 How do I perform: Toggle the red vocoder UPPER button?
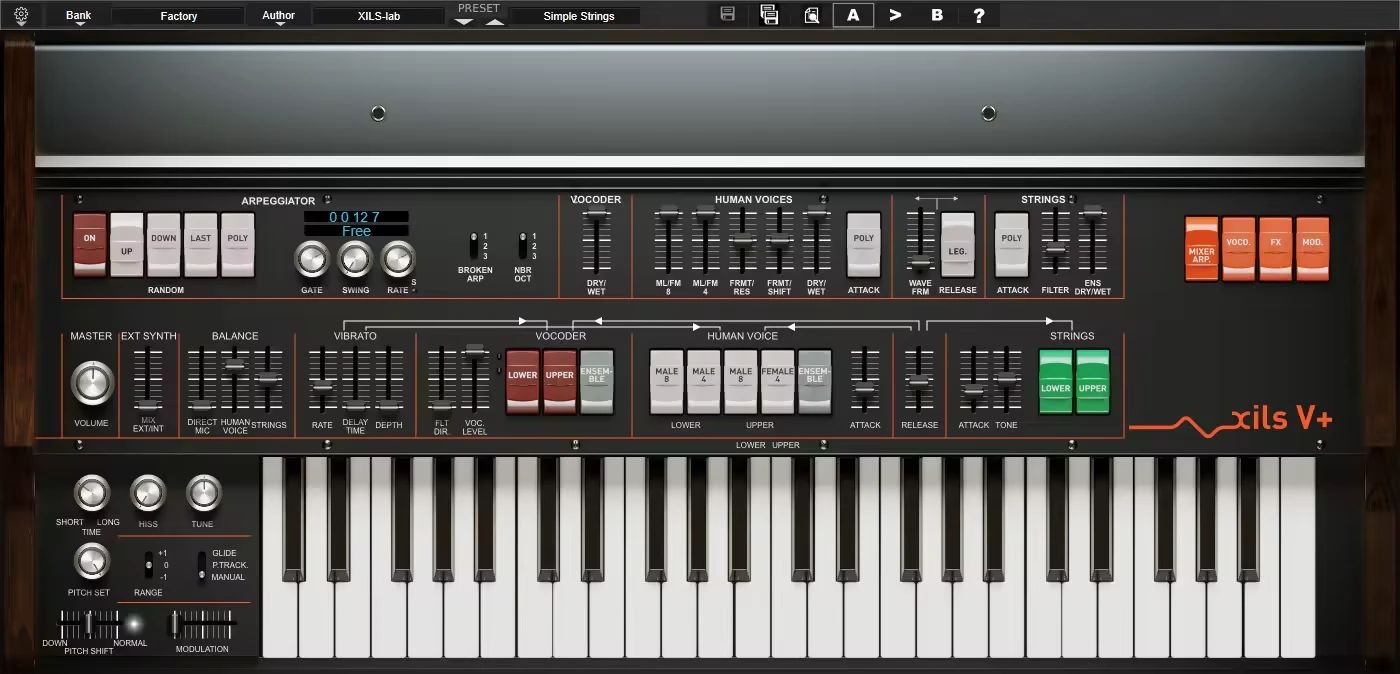560,381
